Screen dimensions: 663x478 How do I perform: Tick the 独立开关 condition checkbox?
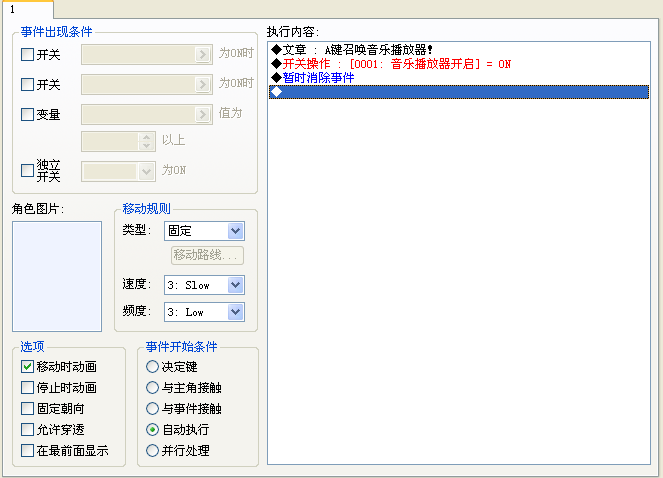pyautogui.click(x=27, y=171)
